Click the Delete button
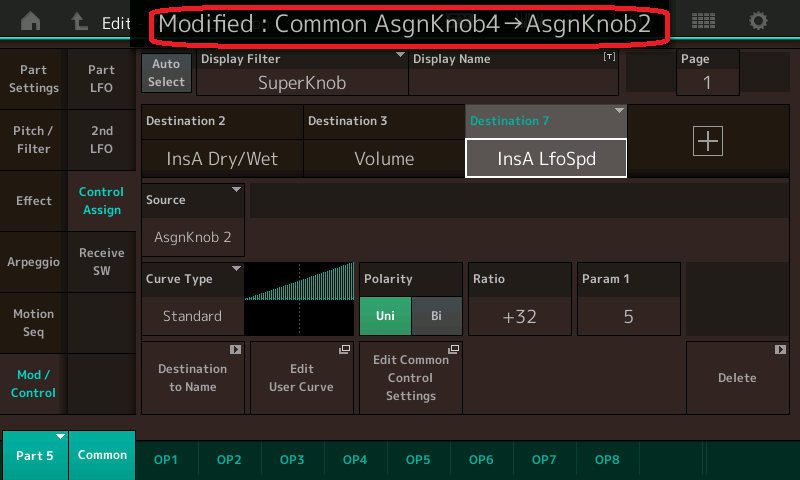The image size is (800, 480). [737, 377]
